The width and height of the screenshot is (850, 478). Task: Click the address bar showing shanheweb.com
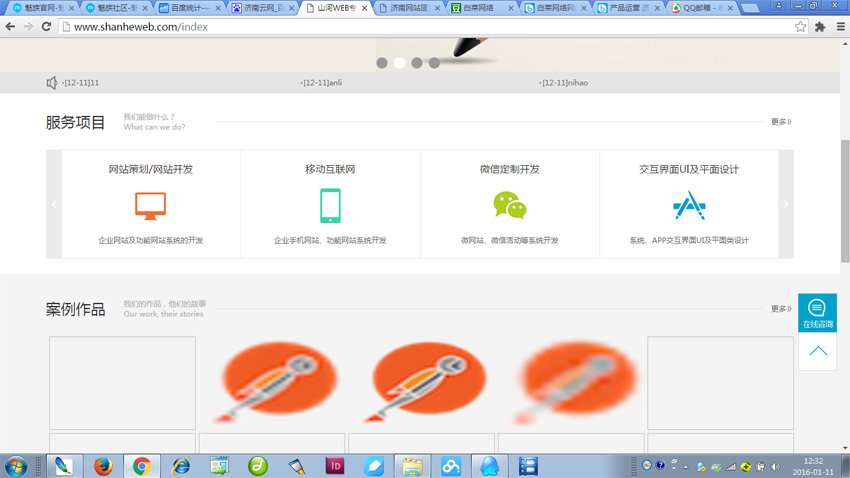(400, 27)
